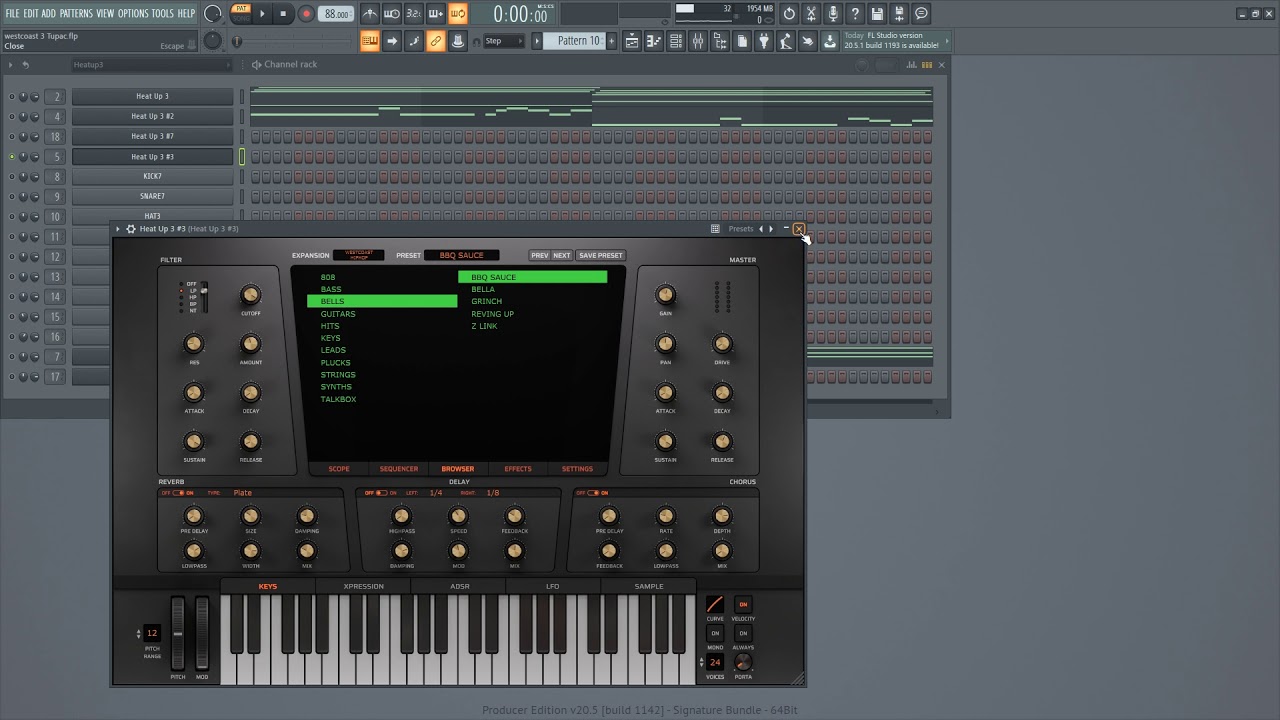Open the OPTIONS menu
The width and height of the screenshot is (1280, 720).
point(133,13)
